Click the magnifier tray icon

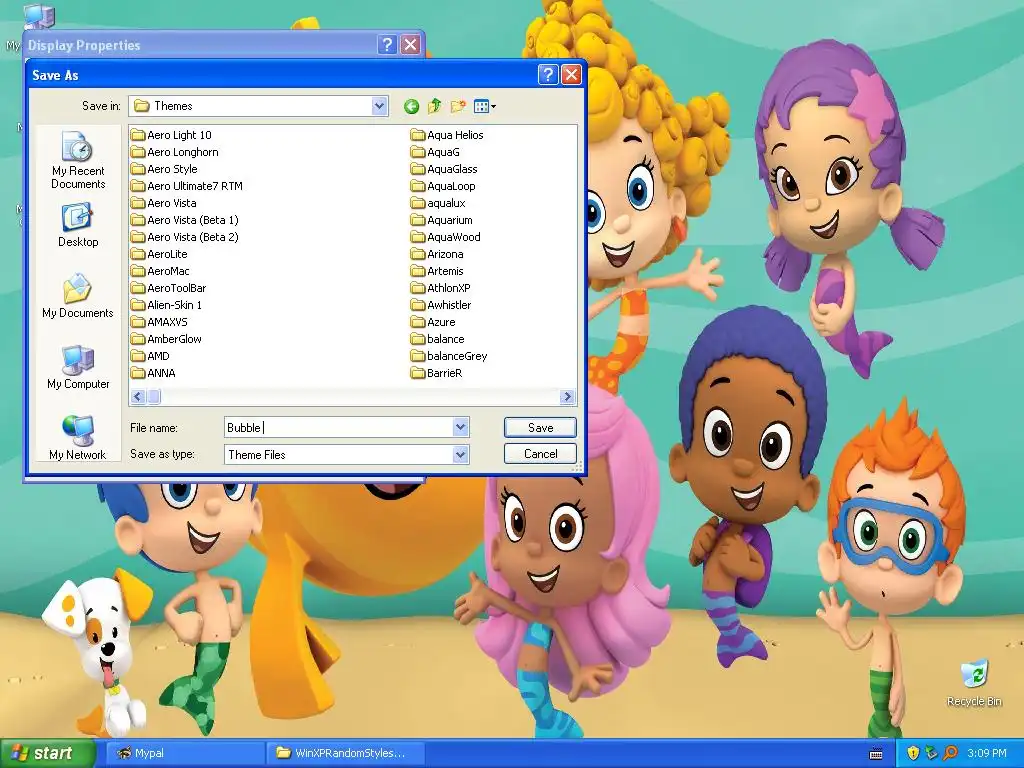pyautogui.click(x=950, y=753)
